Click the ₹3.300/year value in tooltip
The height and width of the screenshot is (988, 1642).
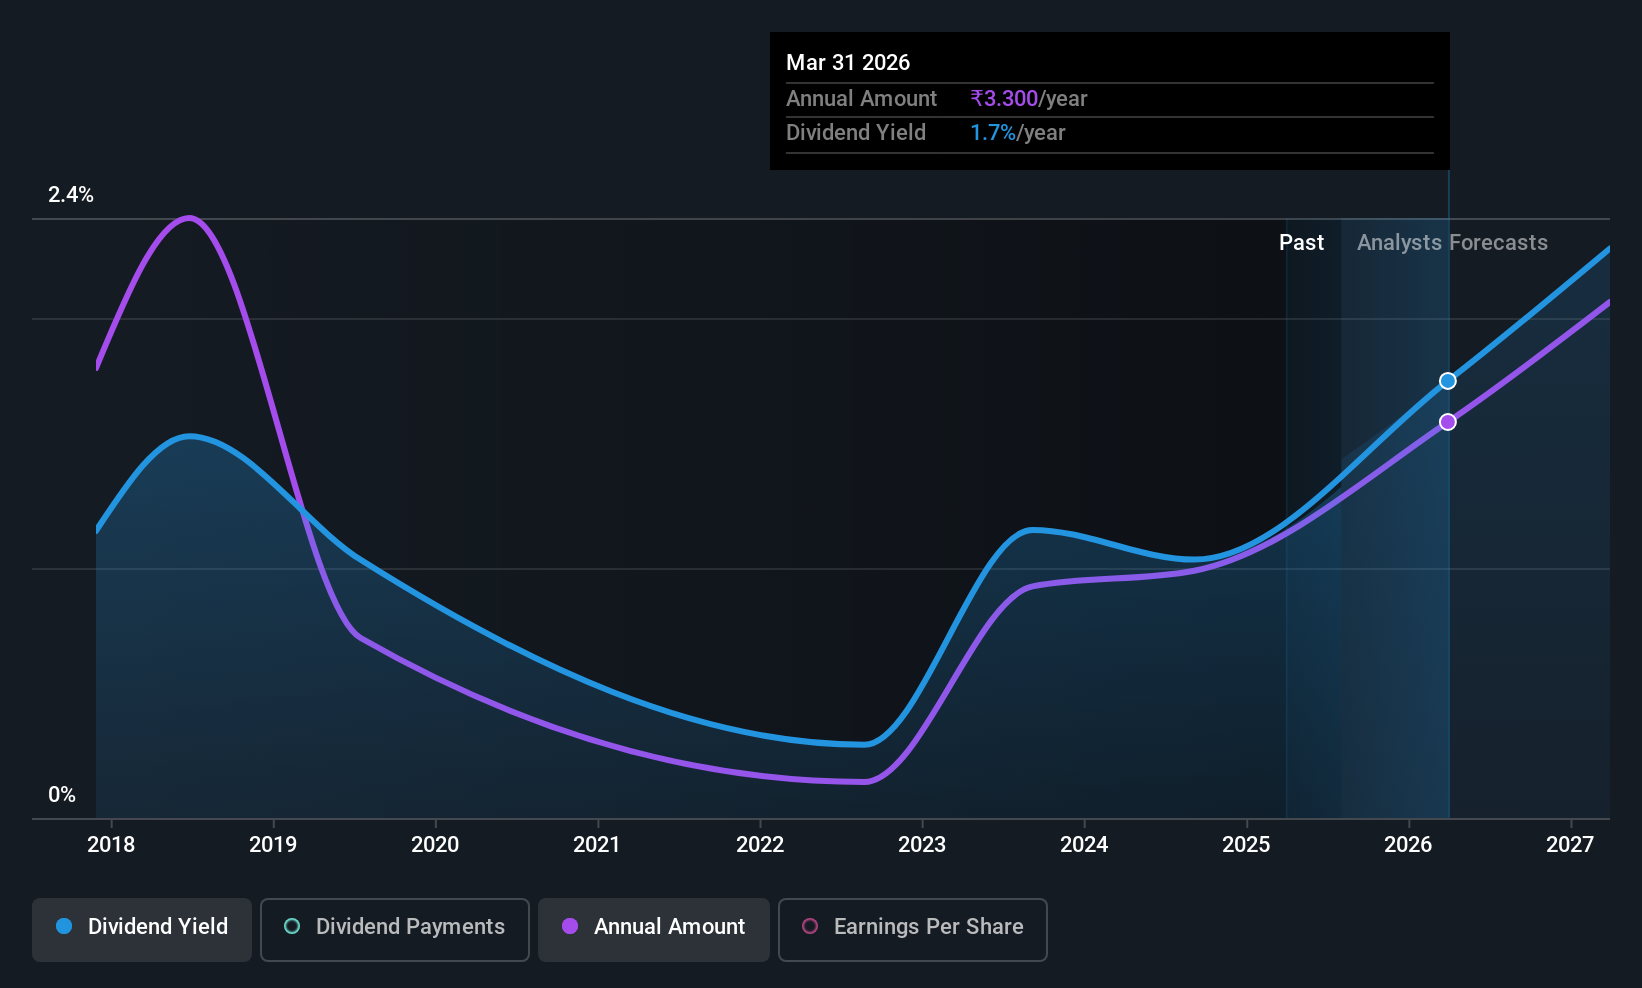[1028, 98]
